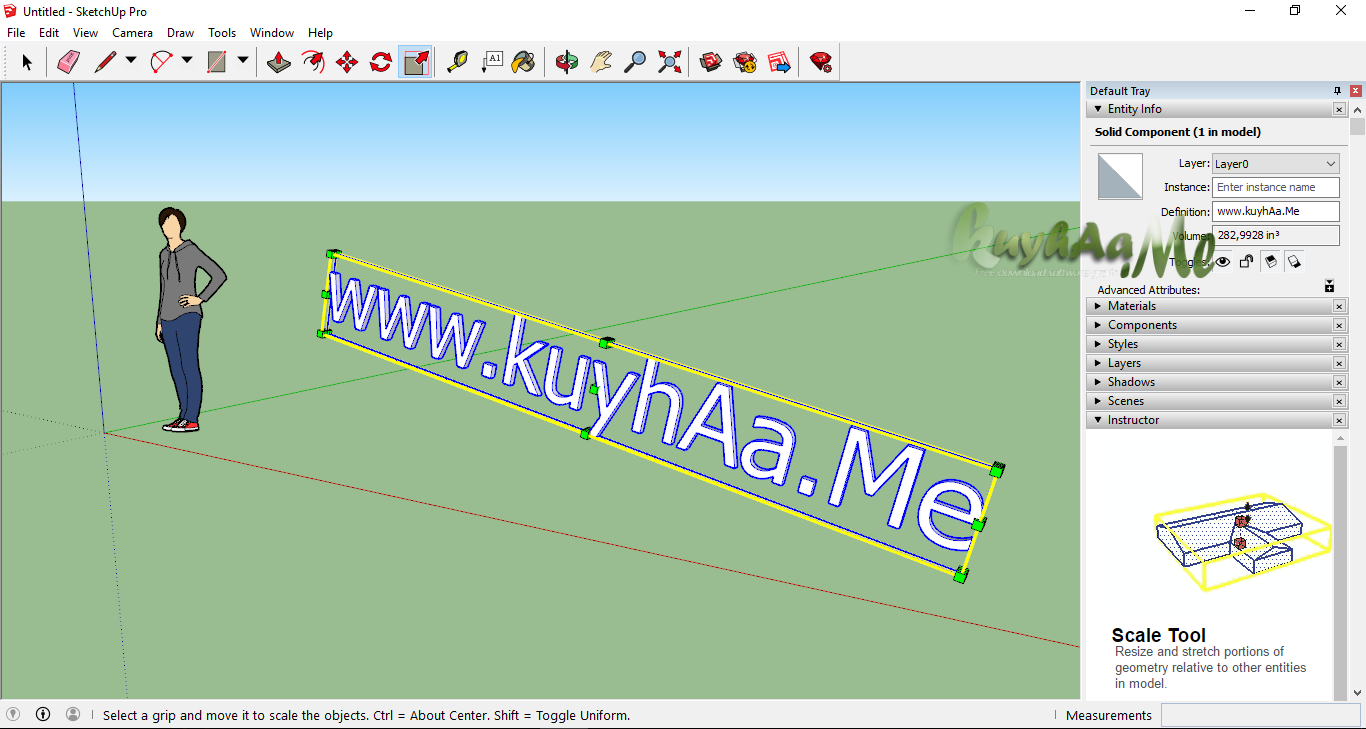Open the Help menu

[320, 33]
